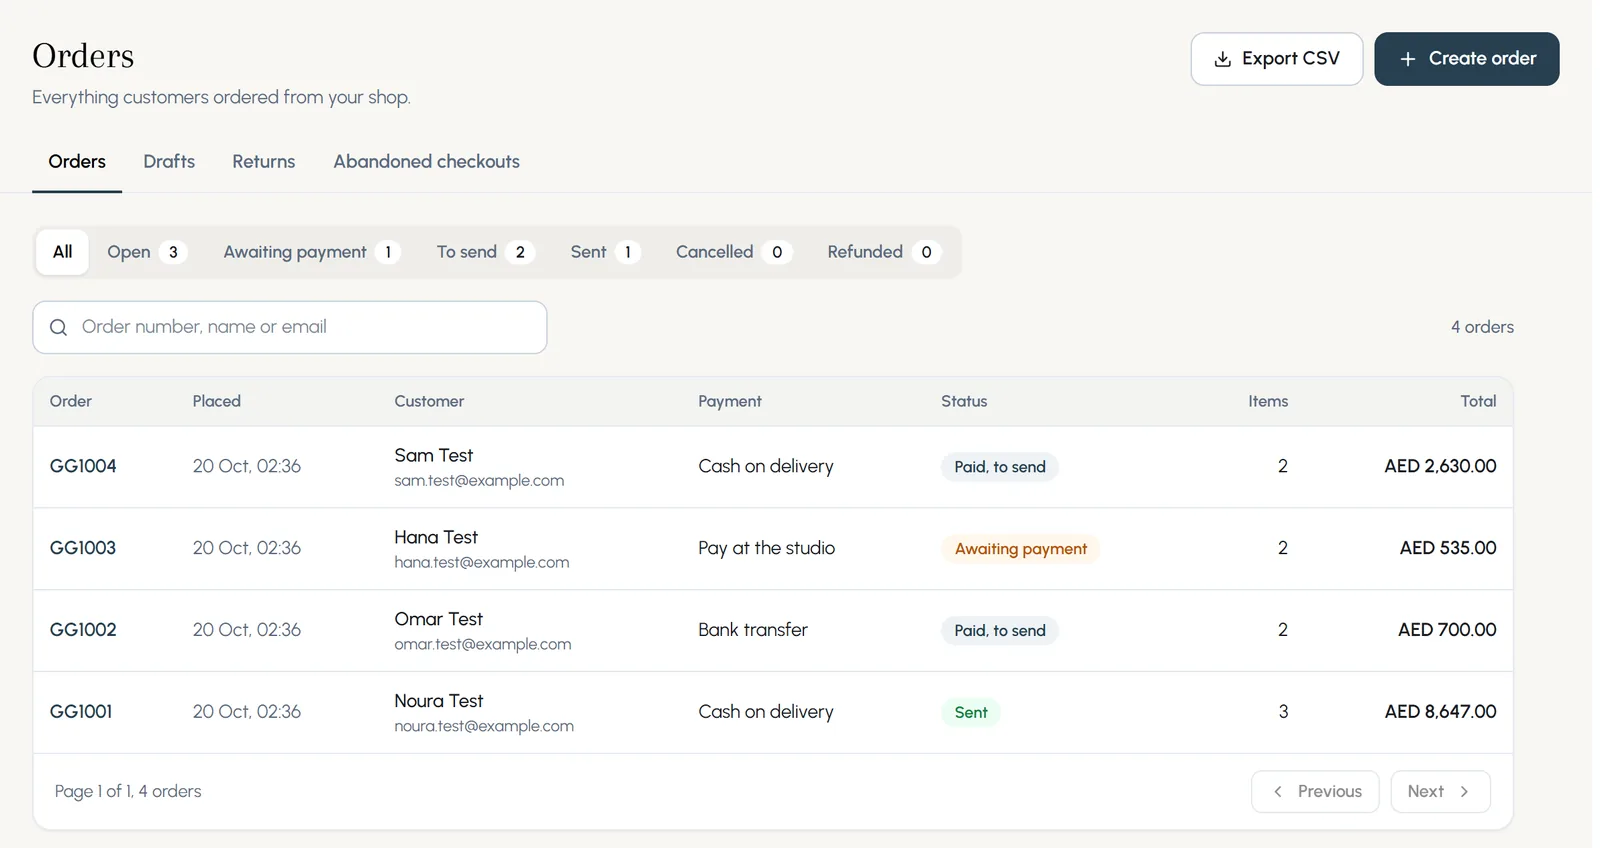
Task: Filter by Awaiting payment orders
Action: pos(311,252)
